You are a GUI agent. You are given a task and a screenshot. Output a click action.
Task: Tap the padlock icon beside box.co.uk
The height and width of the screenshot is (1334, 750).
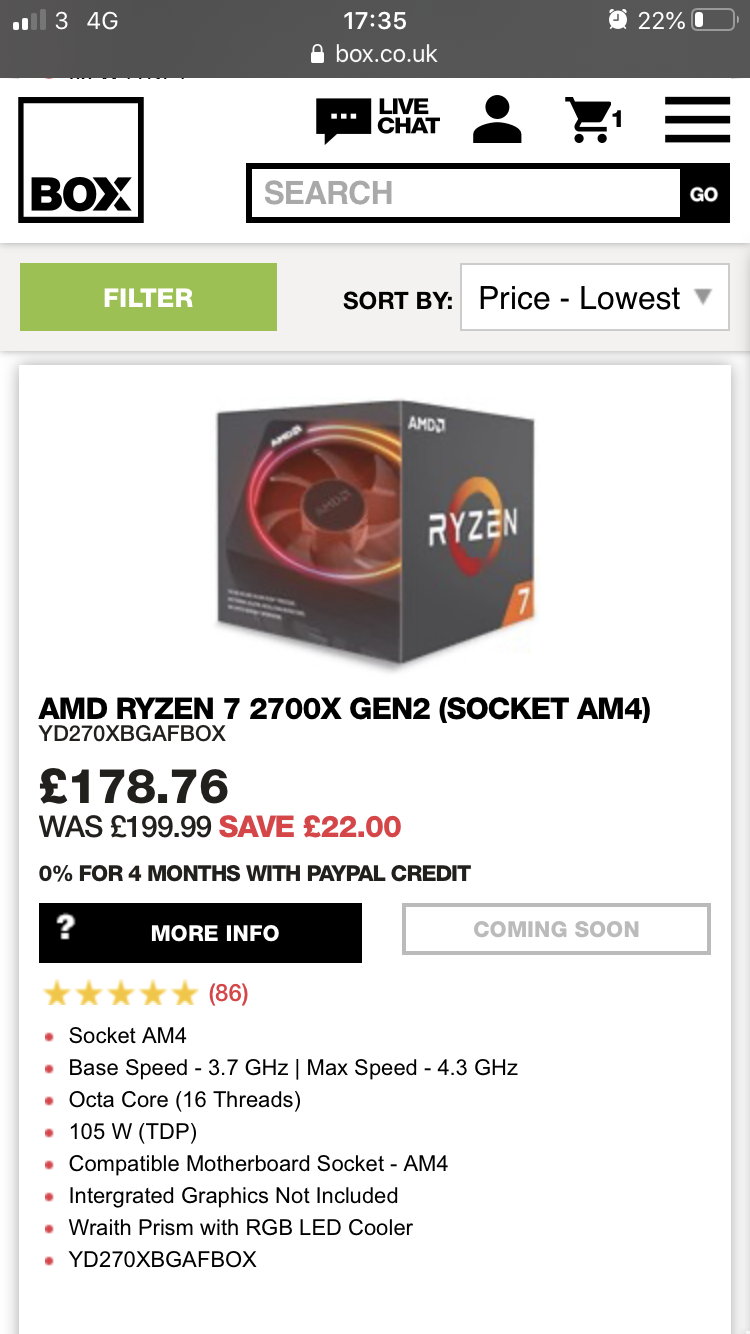click(318, 54)
